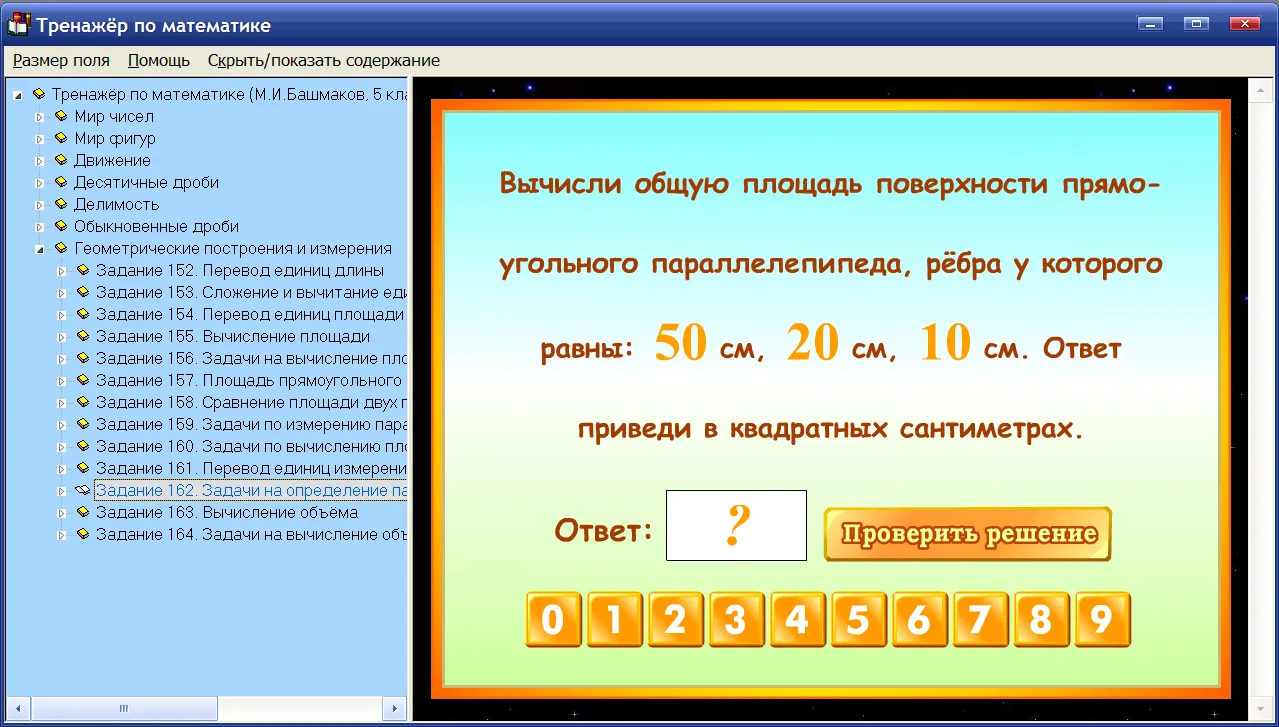Click the book icon beside Мир фигур
Screen dimensions: 1279x727
tap(60, 138)
